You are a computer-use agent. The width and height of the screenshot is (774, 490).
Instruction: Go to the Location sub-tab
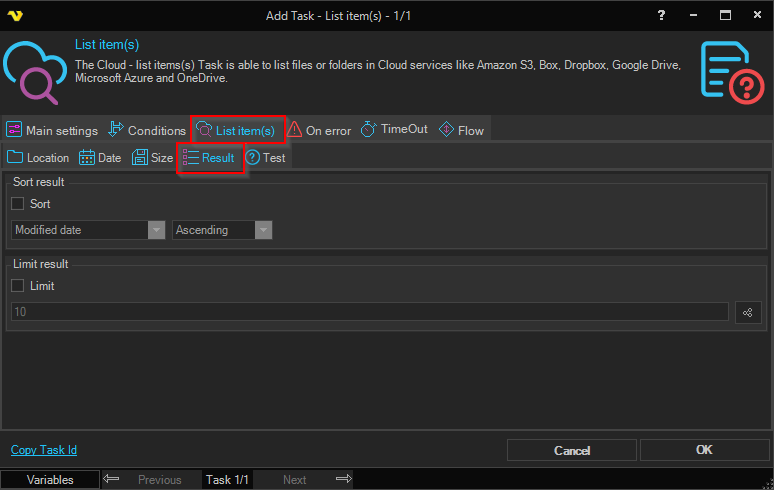click(x=38, y=158)
